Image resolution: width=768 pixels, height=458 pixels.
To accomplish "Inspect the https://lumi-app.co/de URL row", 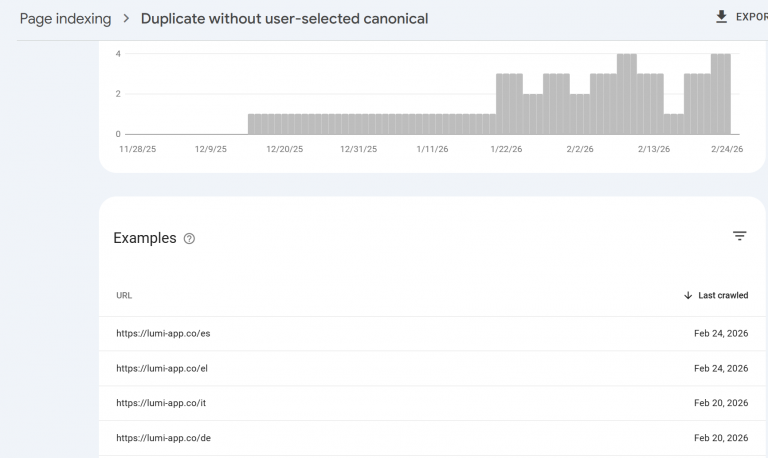I will pyautogui.click(x=163, y=438).
